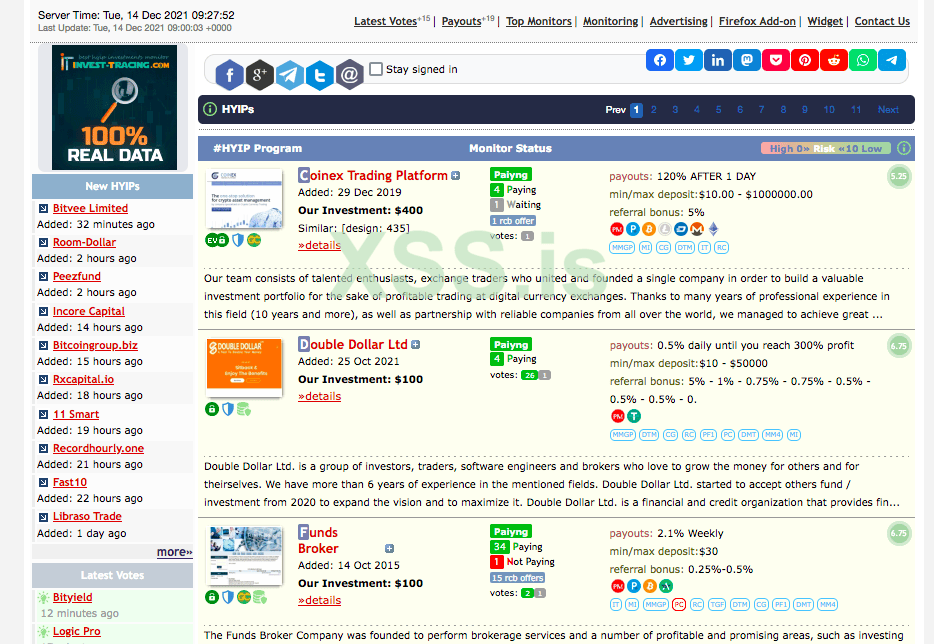Click the info icon next to Risk legend
934x644 pixels.
pyautogui.click(x=904, y=148)
